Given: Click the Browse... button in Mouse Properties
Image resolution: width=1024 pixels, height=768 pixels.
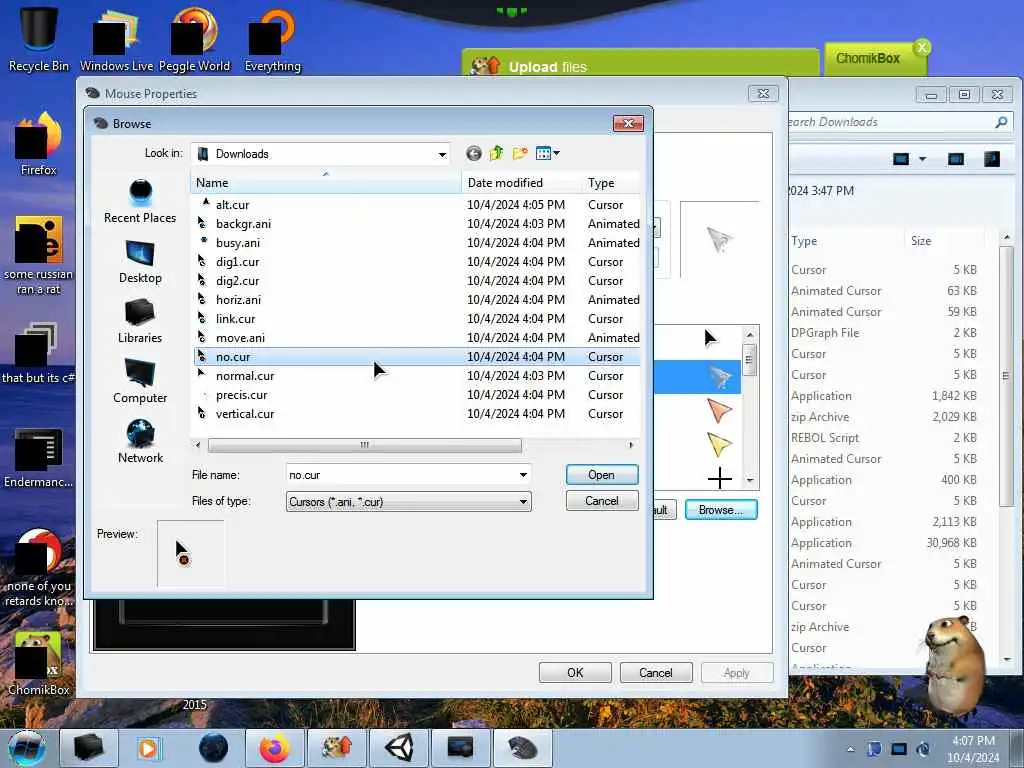Looking at the screenshot, I should [x=721, y=509].
